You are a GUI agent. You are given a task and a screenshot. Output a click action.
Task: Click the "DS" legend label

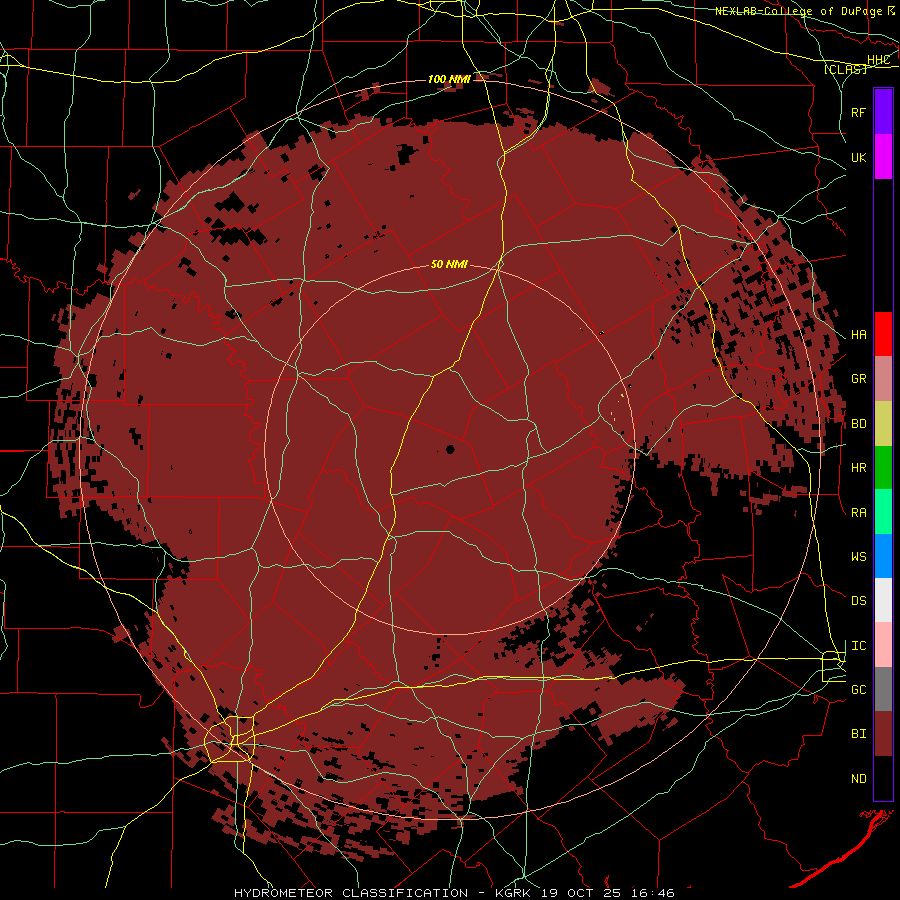pos(858,600)
